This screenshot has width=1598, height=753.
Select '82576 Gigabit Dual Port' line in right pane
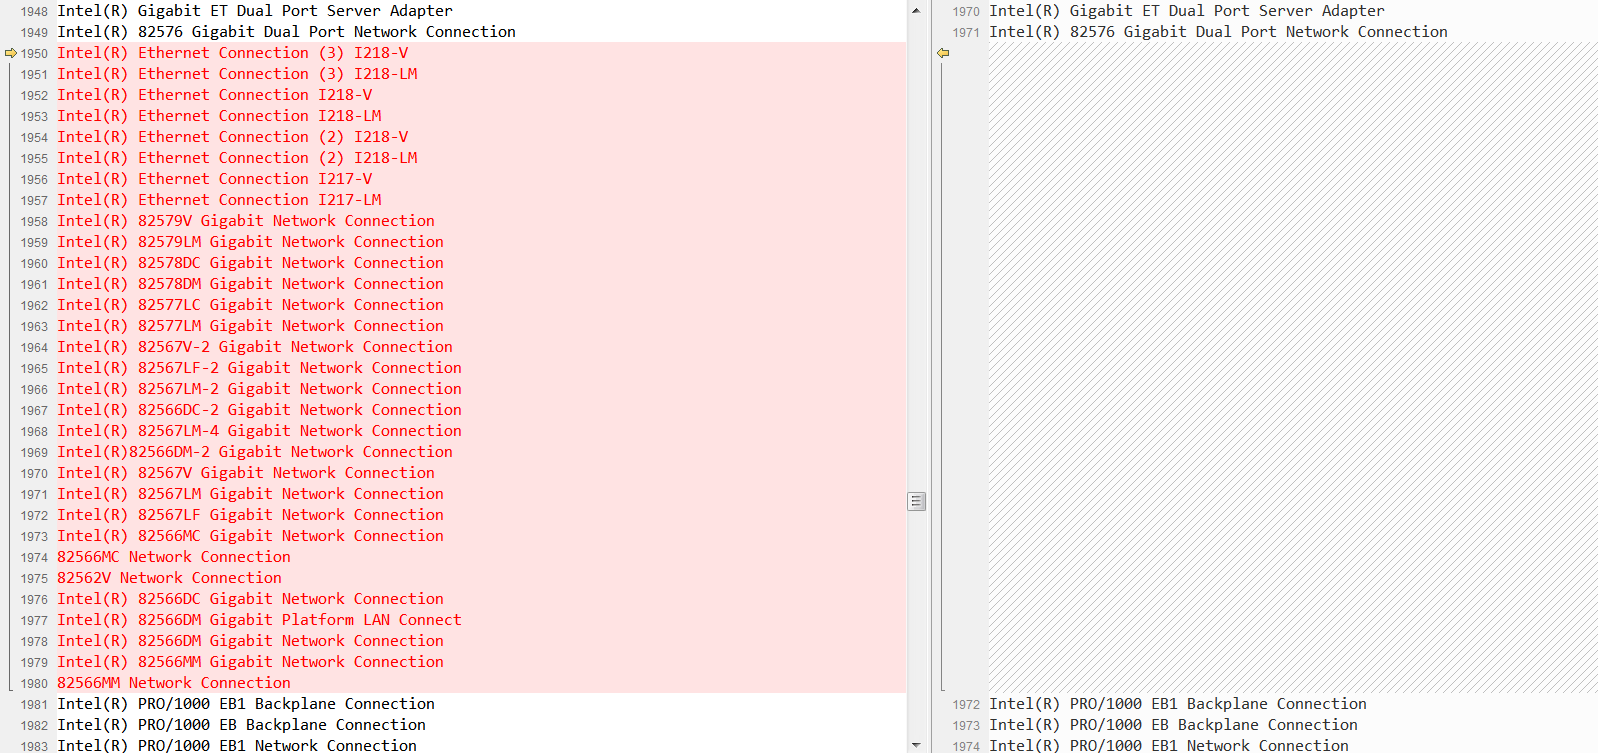point(1218,32)
